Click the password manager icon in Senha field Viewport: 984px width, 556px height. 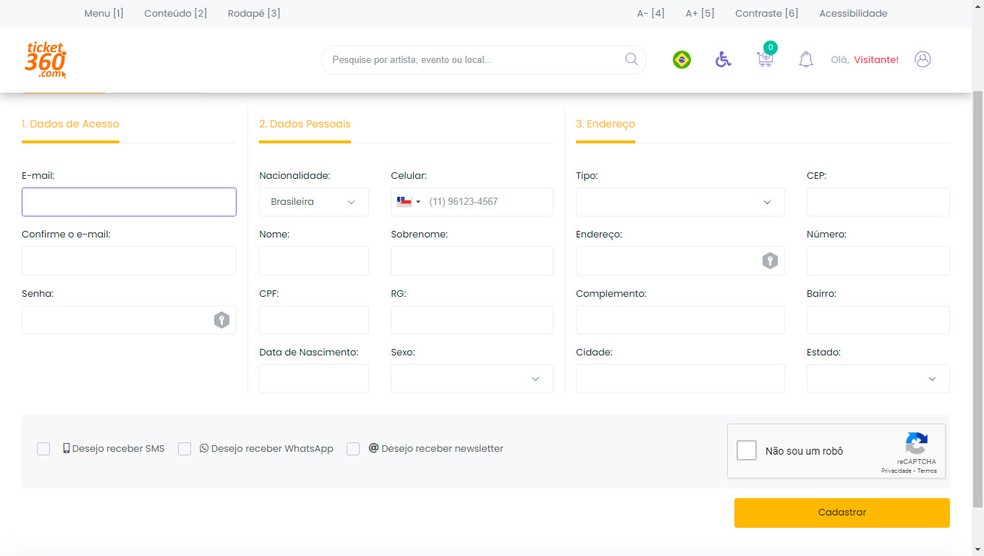[222, 320]
